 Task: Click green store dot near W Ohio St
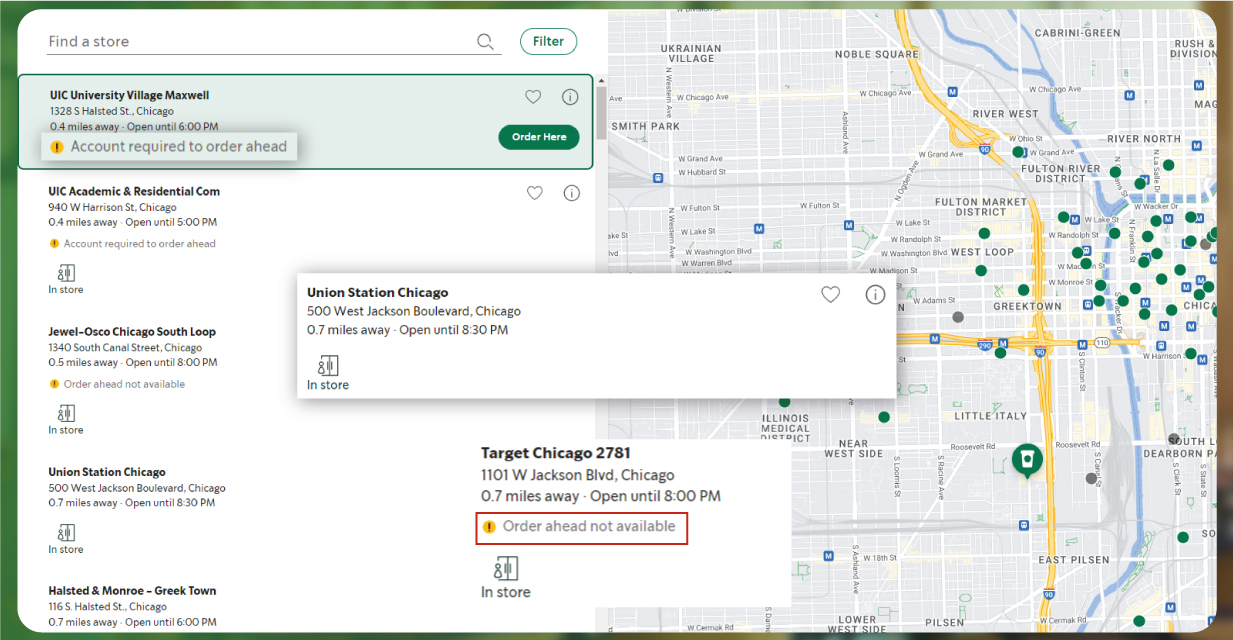pyautogui.click(x=1018, y=152)
